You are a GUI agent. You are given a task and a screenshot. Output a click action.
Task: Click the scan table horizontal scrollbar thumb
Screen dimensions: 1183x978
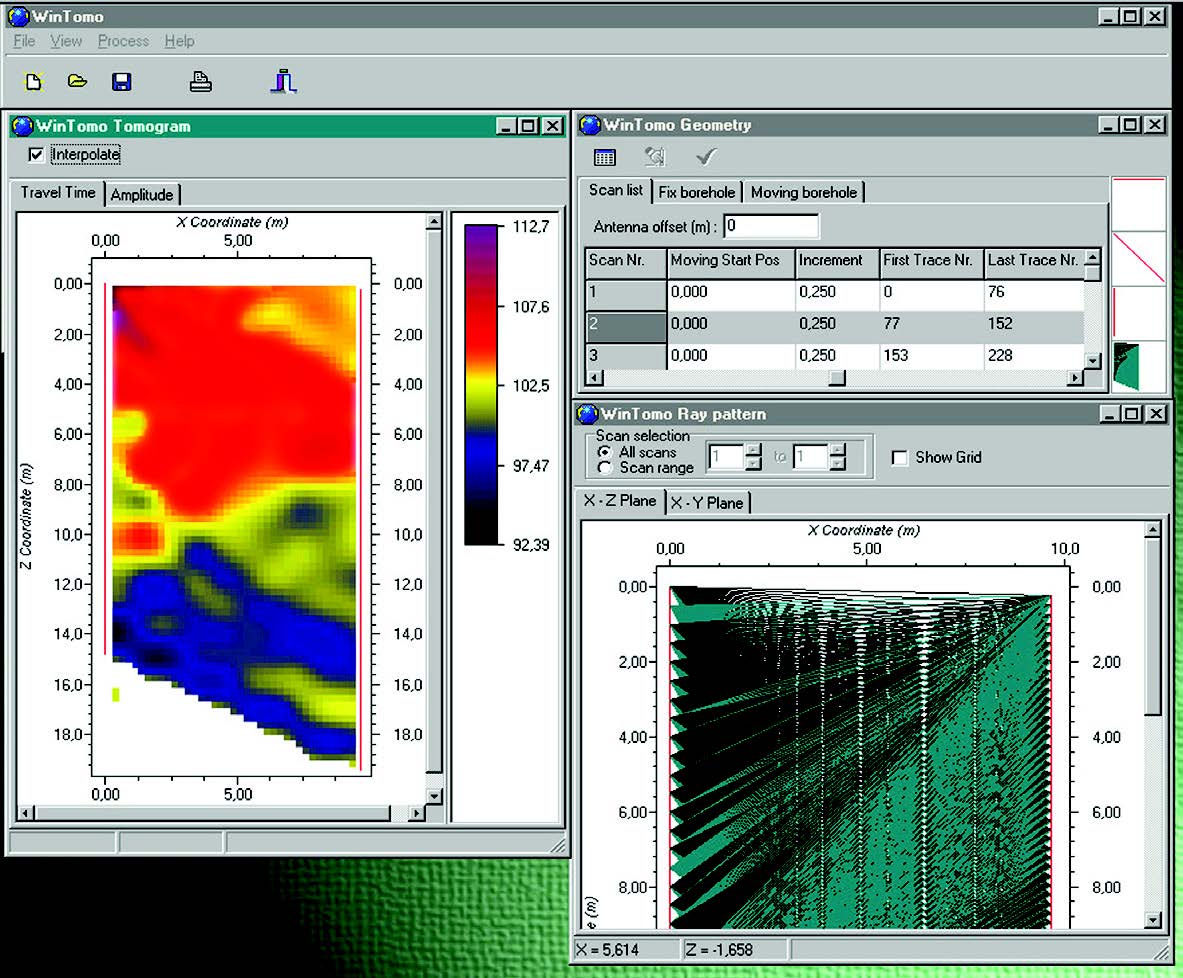point(837,377)
